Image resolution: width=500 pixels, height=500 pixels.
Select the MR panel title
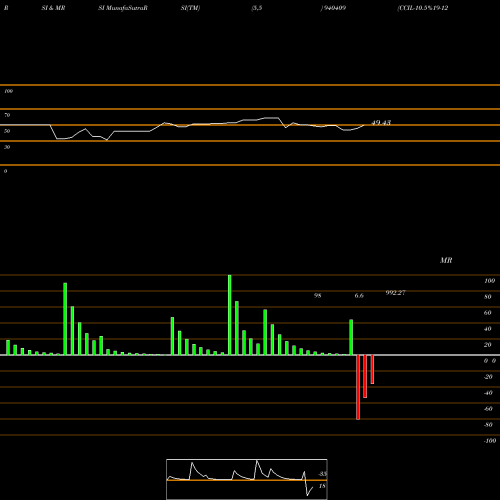[x=446, y=260]
